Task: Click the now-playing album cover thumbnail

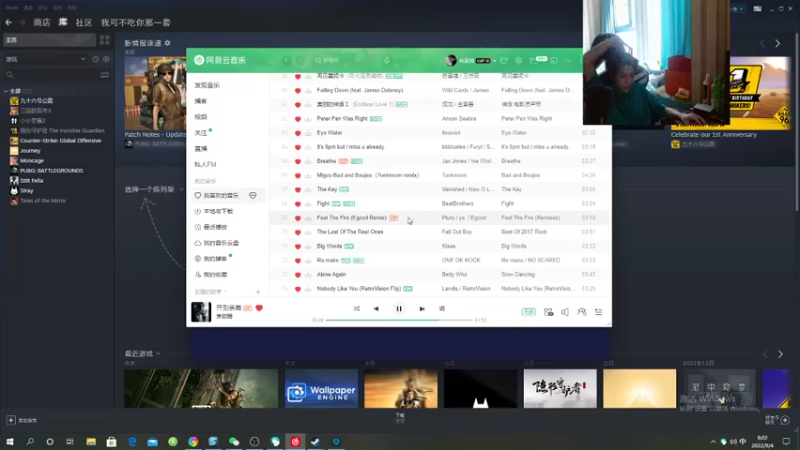Action: pos(201,312)
